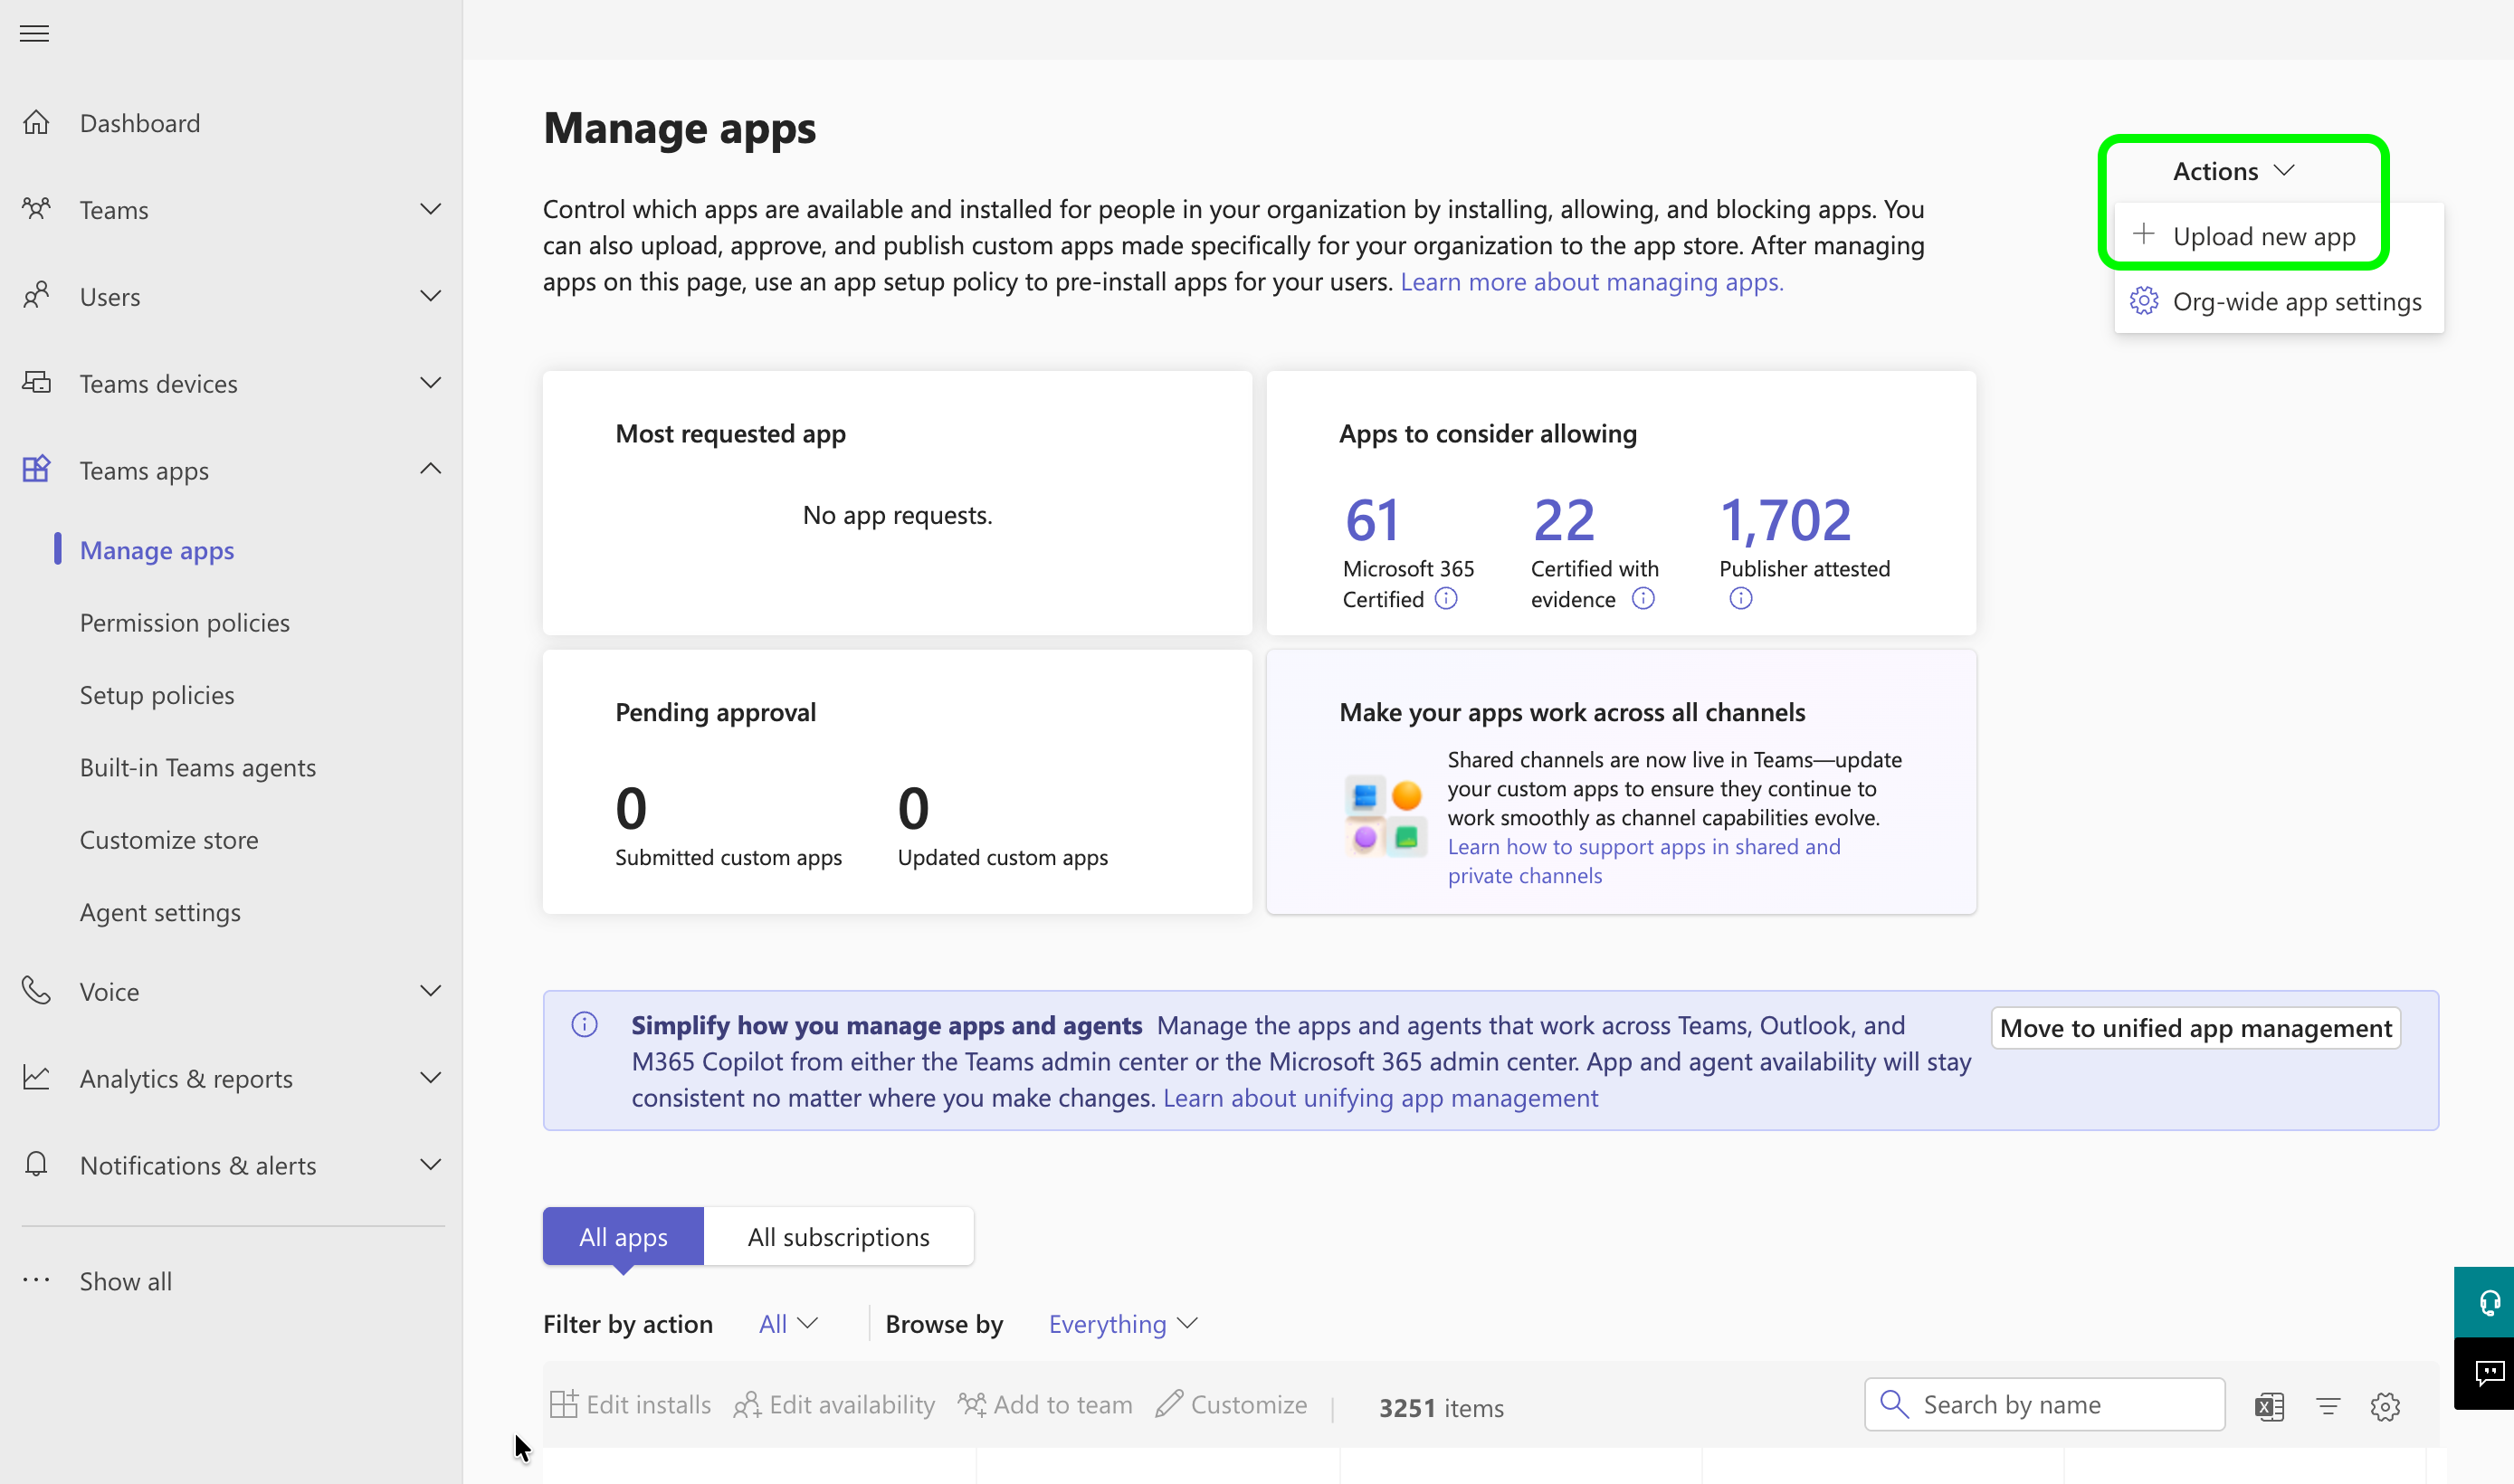Viewport: 2514px width, 1484px height.
Task: Click the 1,702 Publisher attested count
Action: [1786, 520]
